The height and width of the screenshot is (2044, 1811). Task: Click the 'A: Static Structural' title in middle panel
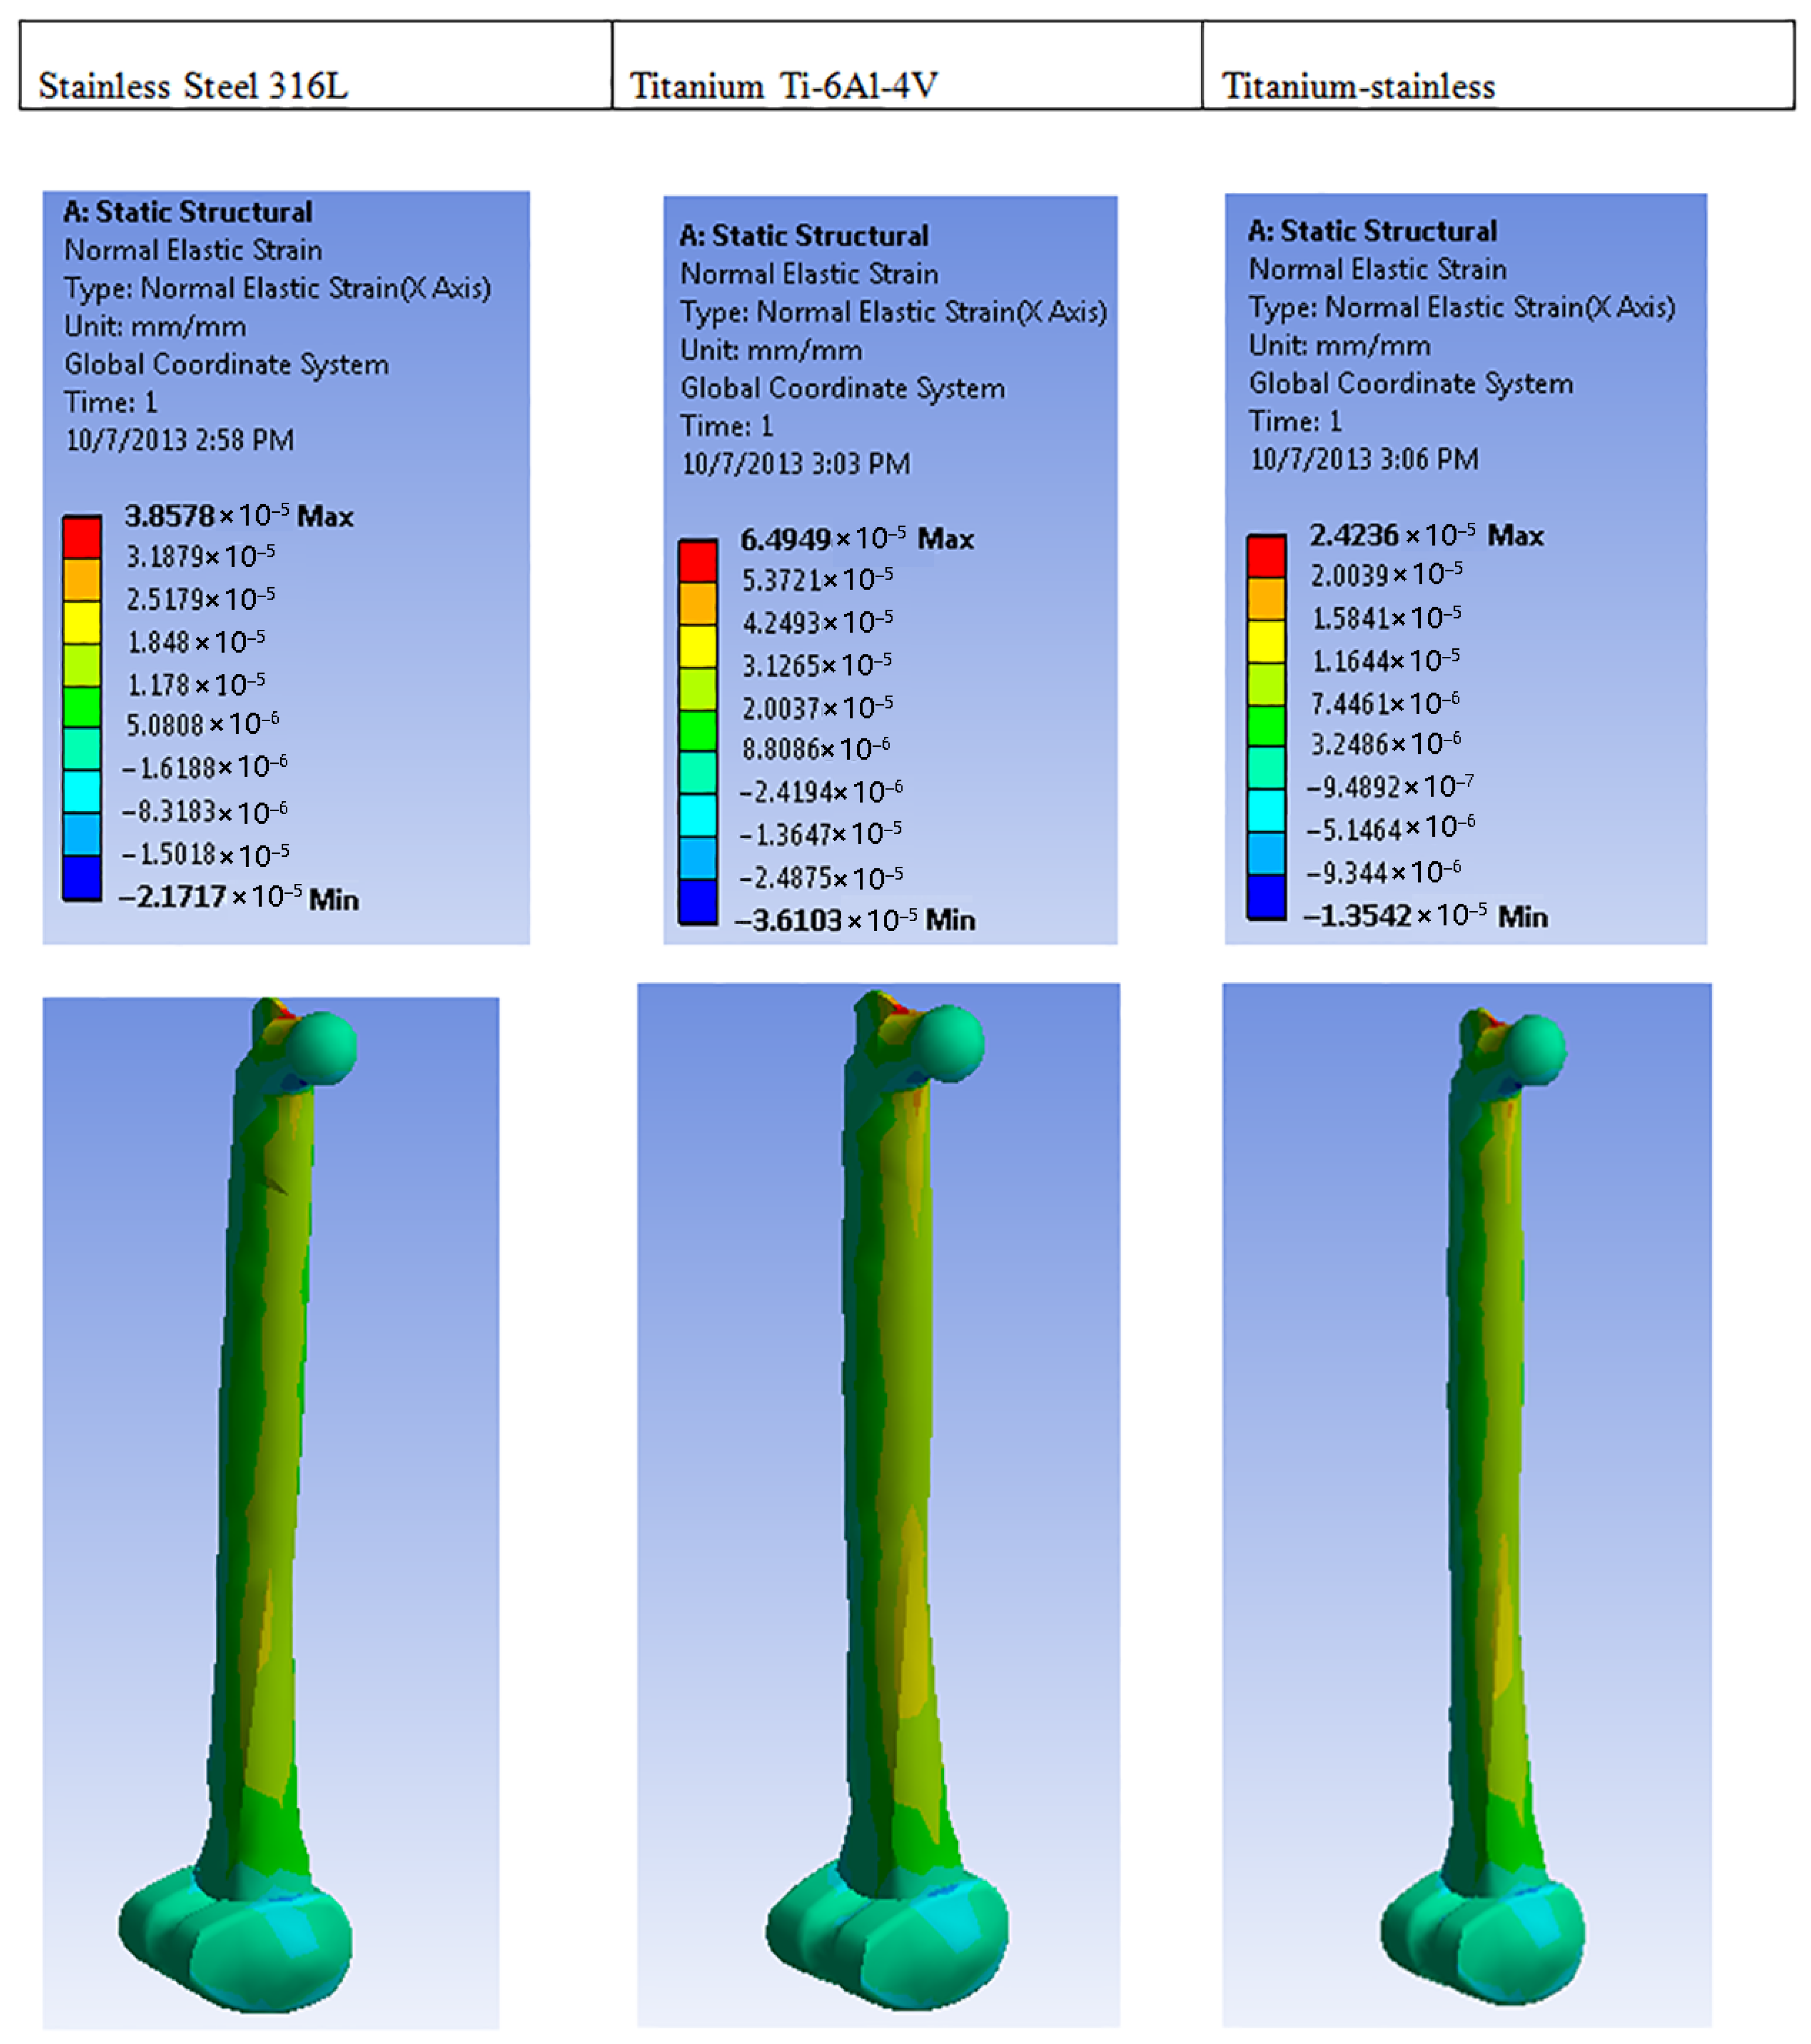[x=805, y=236]
